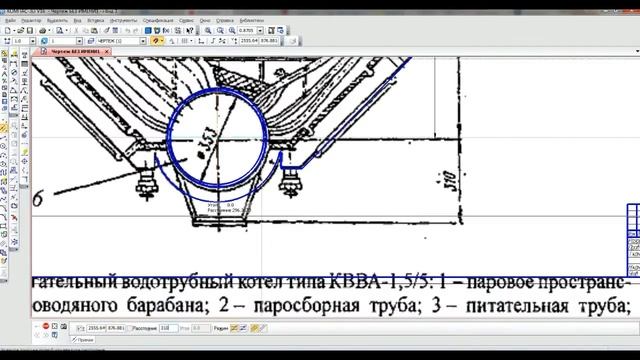
Task: Open the Библиотеки menu
Action: [x=251, y=20]
